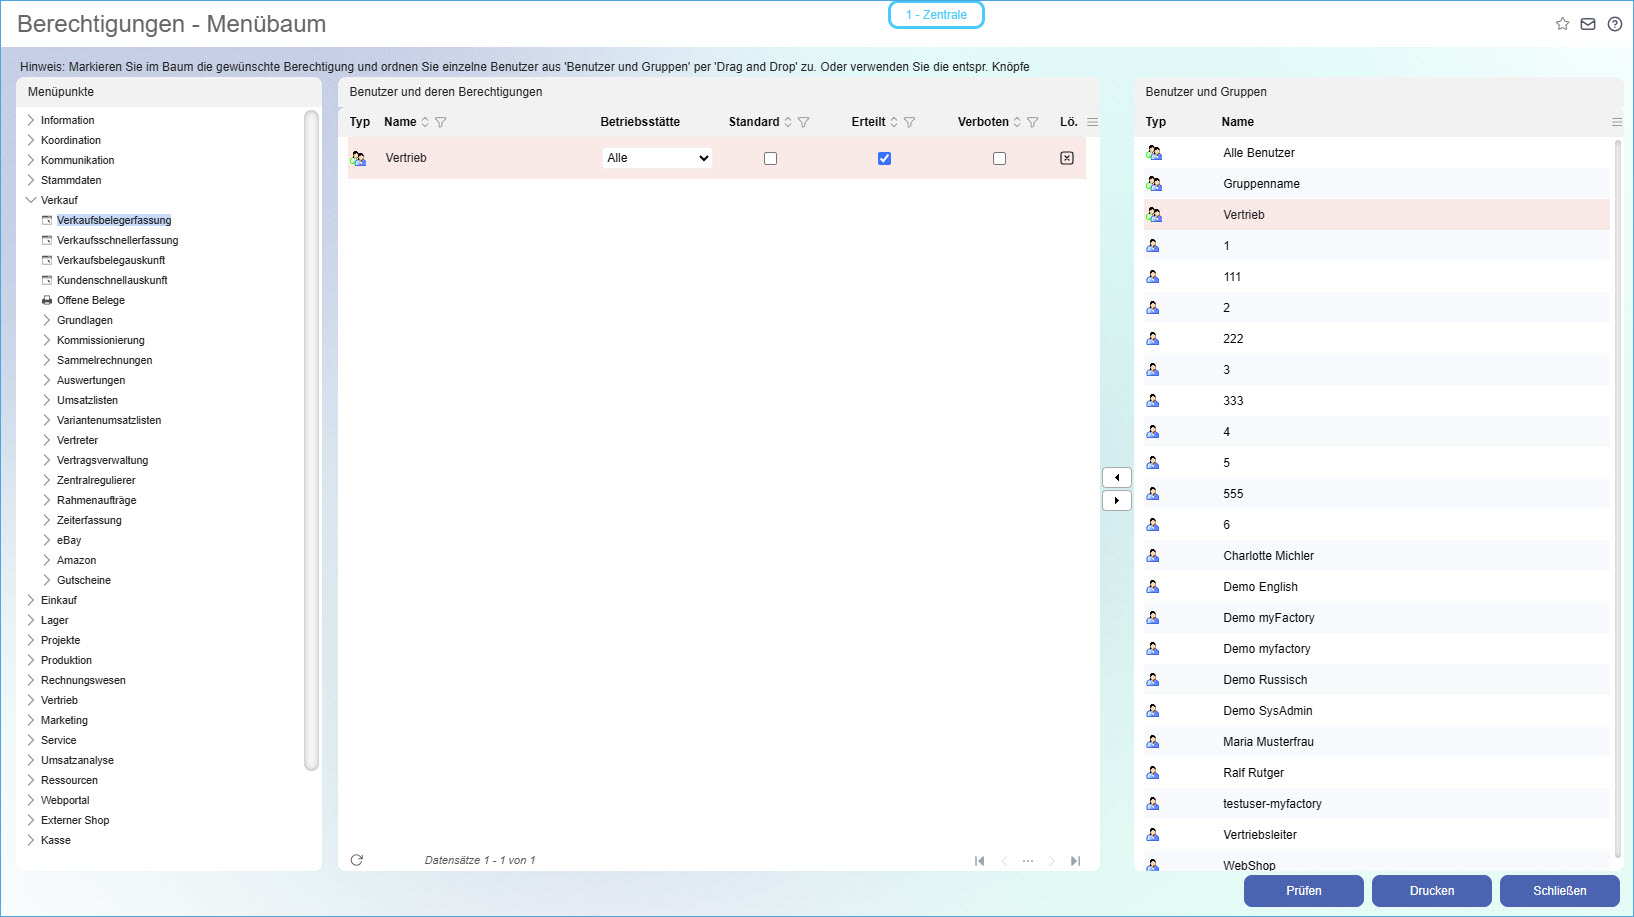Select Verkaufsschnellerfassung menu item
Viewport: 1634px width, 917px height.
tap(117, 240)
